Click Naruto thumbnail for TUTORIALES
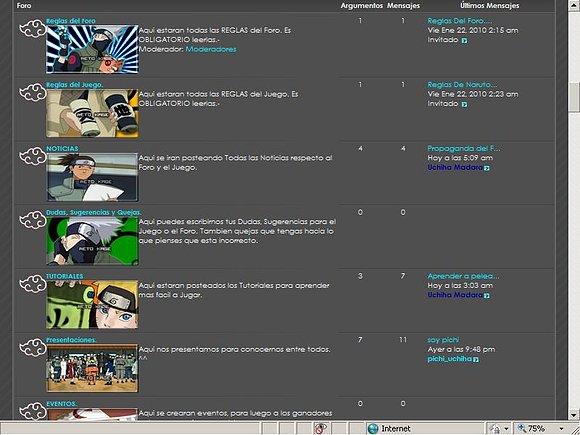The image size is (580, 435). pyautogui.click(x=92, y=304)
